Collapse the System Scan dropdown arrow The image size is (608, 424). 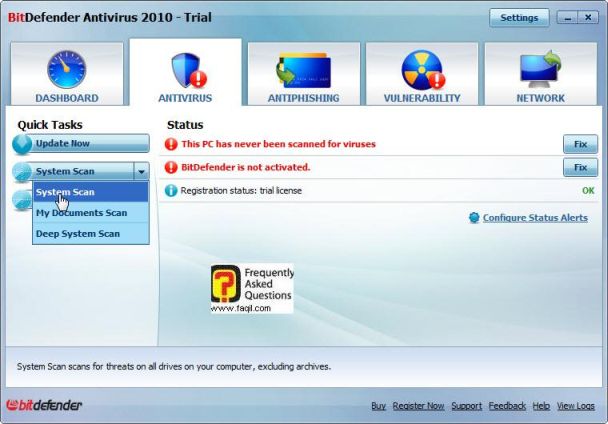[x=142, y=171]
